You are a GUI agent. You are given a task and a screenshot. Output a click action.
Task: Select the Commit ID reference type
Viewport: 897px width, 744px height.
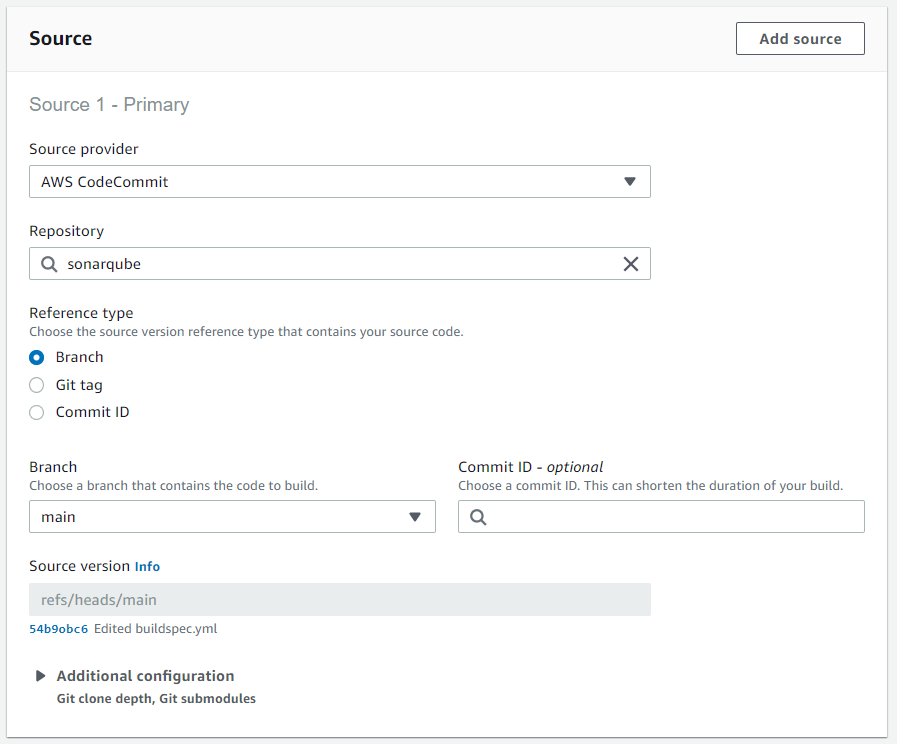tap(36, 412)
